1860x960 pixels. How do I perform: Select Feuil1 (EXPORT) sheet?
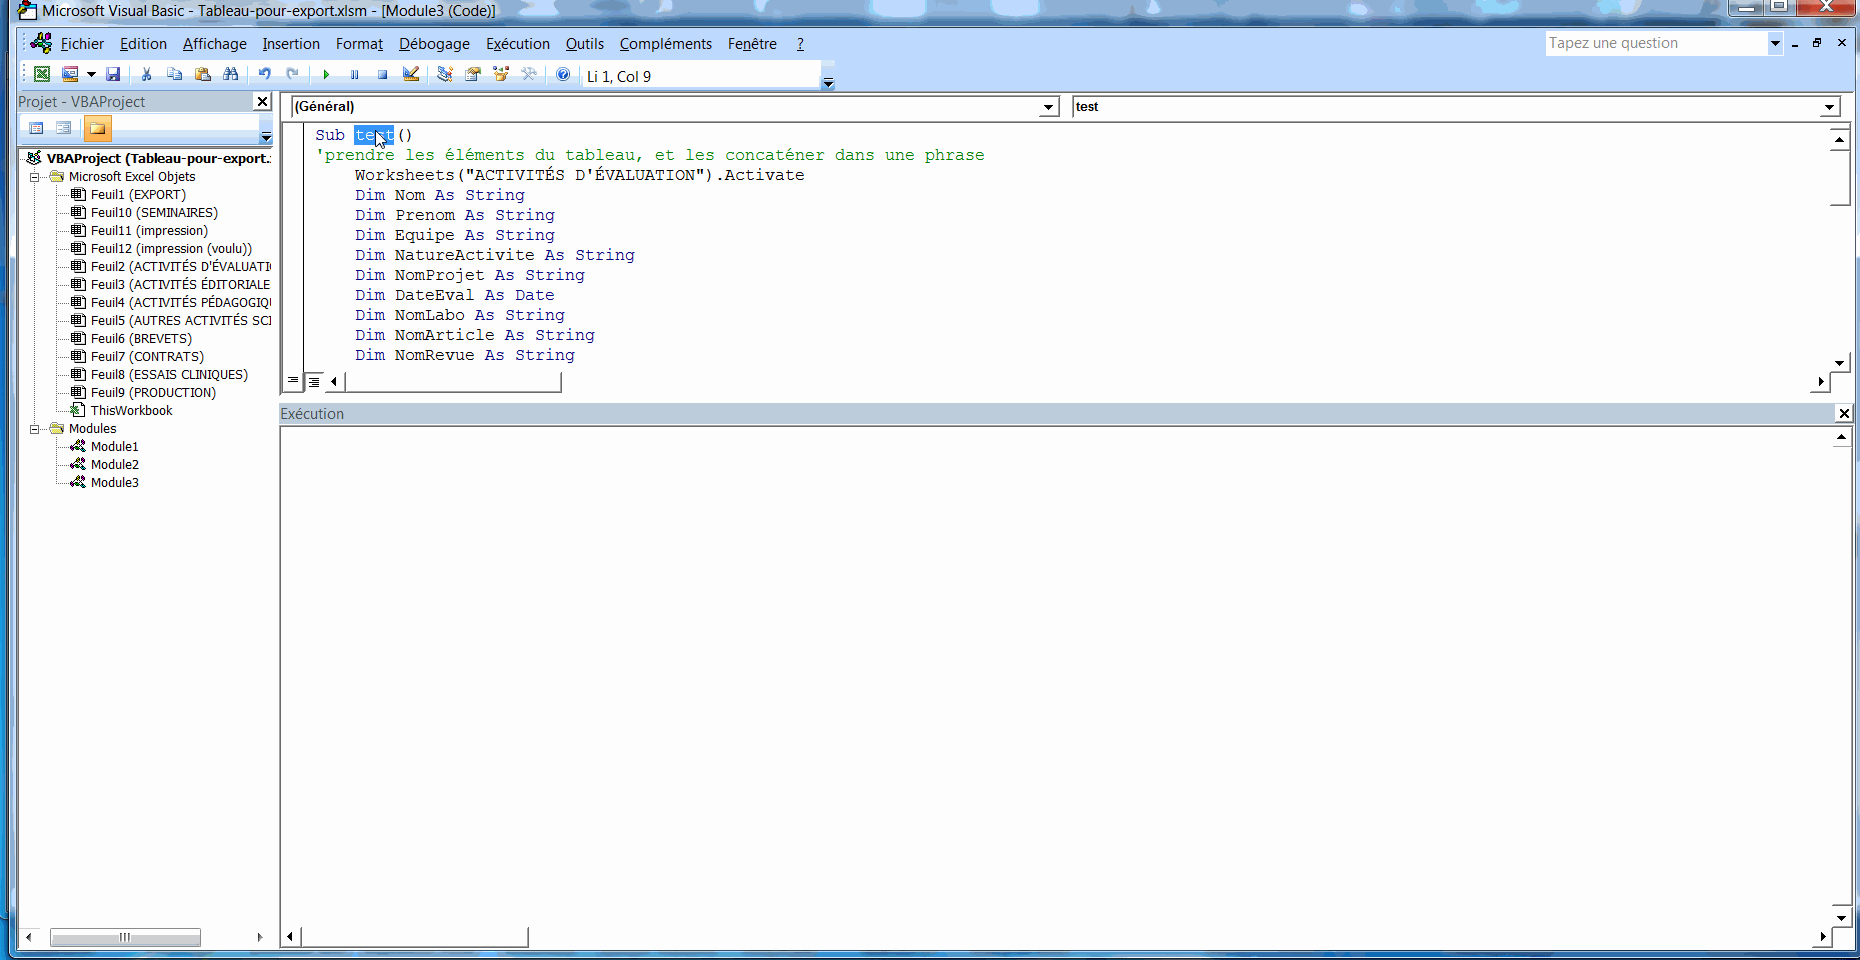click(x=138, y=195)
